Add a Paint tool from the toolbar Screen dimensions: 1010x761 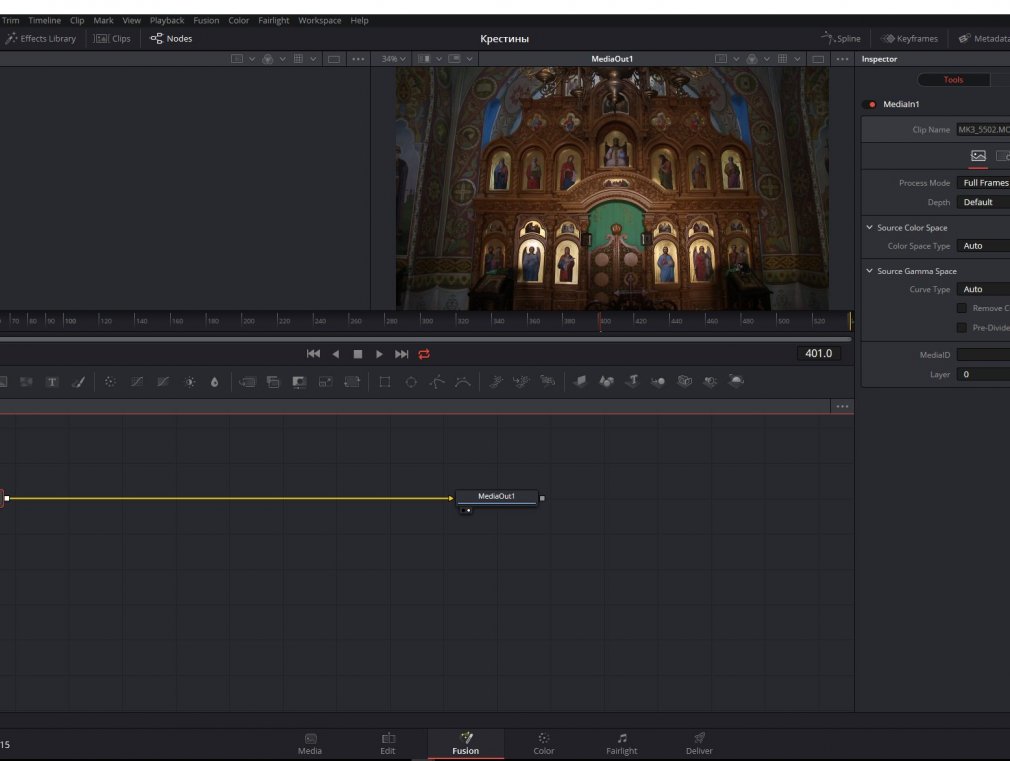[78, 382]
